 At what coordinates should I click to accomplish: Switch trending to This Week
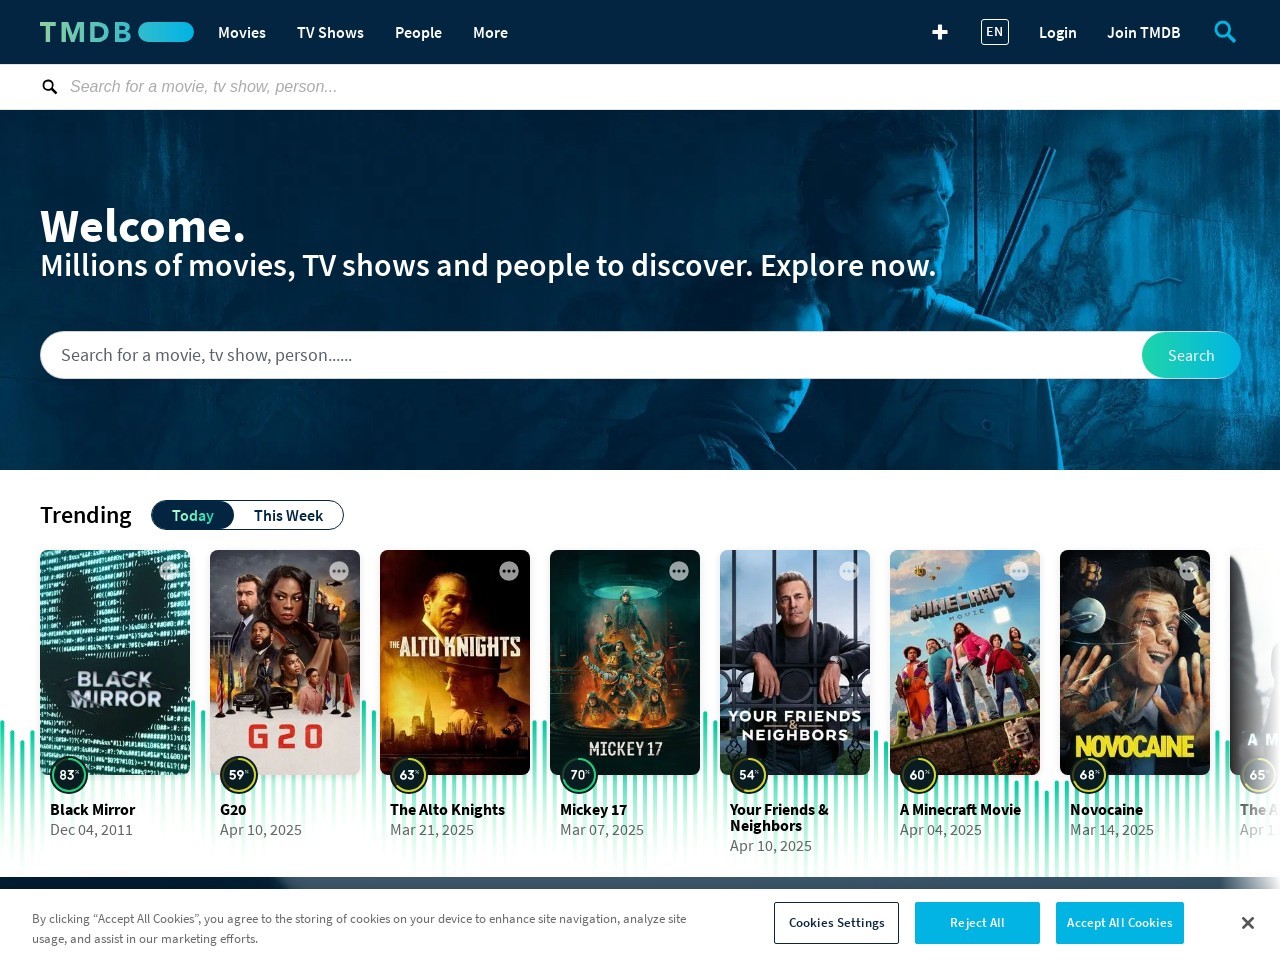288,515
